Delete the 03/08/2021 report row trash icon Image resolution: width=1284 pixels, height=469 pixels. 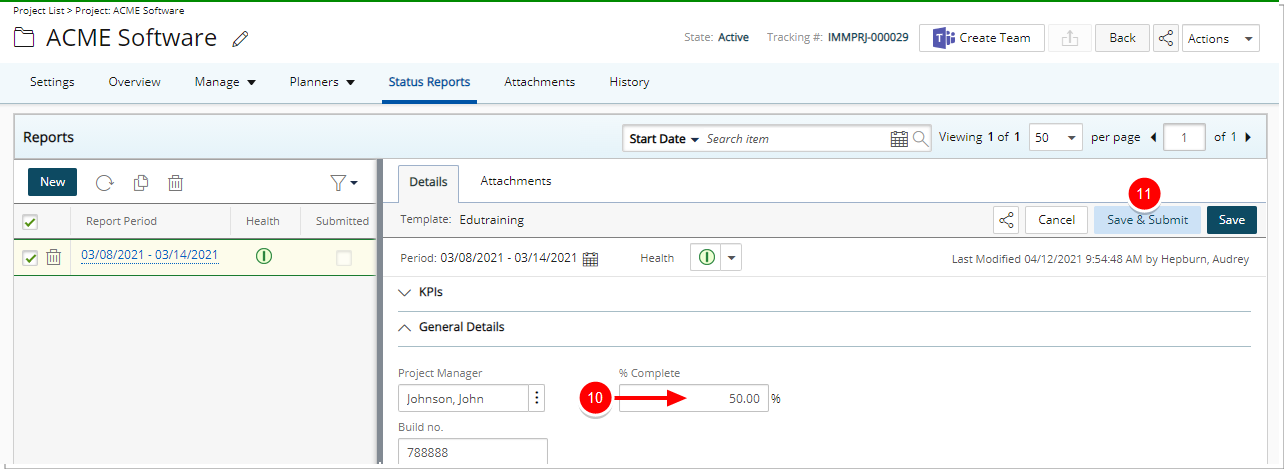click(x=54, y=257)
